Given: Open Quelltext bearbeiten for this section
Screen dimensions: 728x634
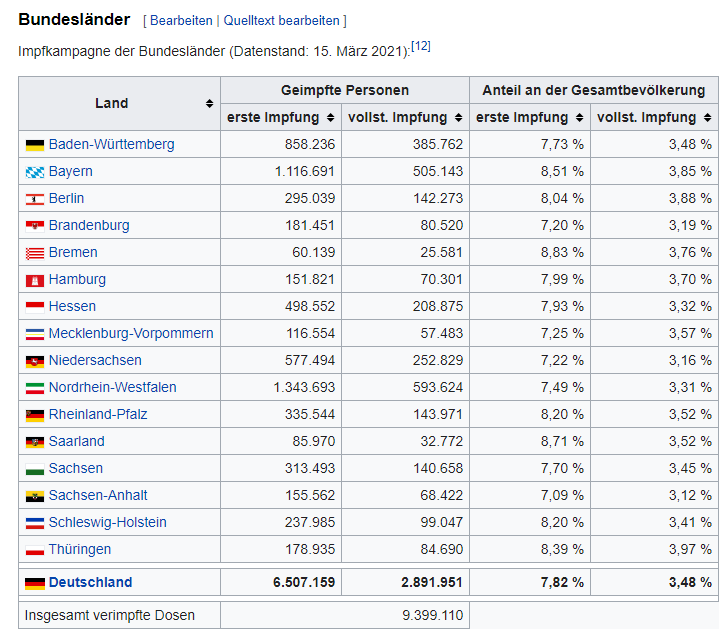Looking at the screenshot, I should click(x=281, y=20).
